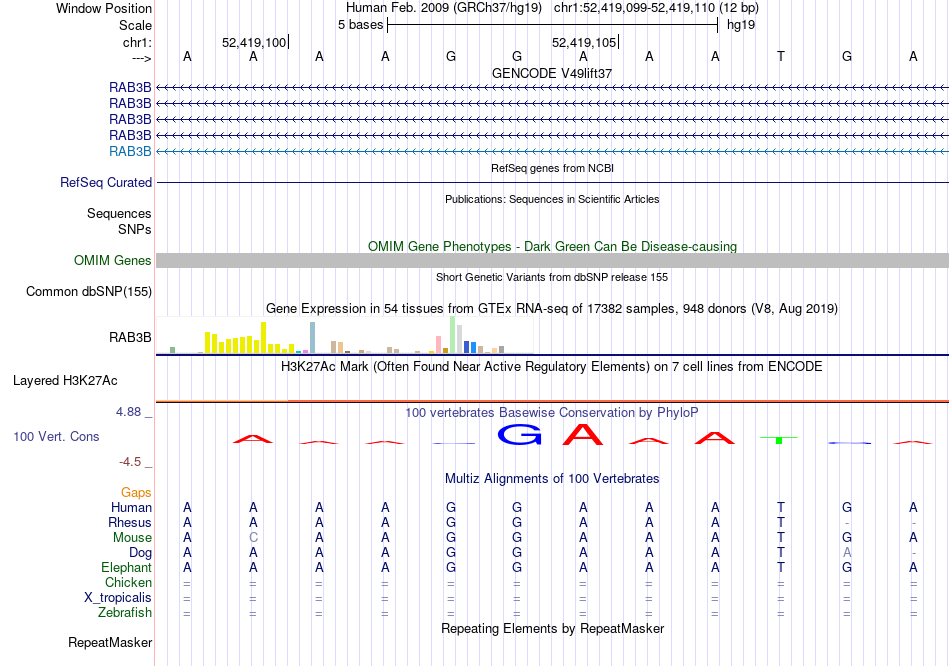Select the Chicken alignment row label

[128, 582]
